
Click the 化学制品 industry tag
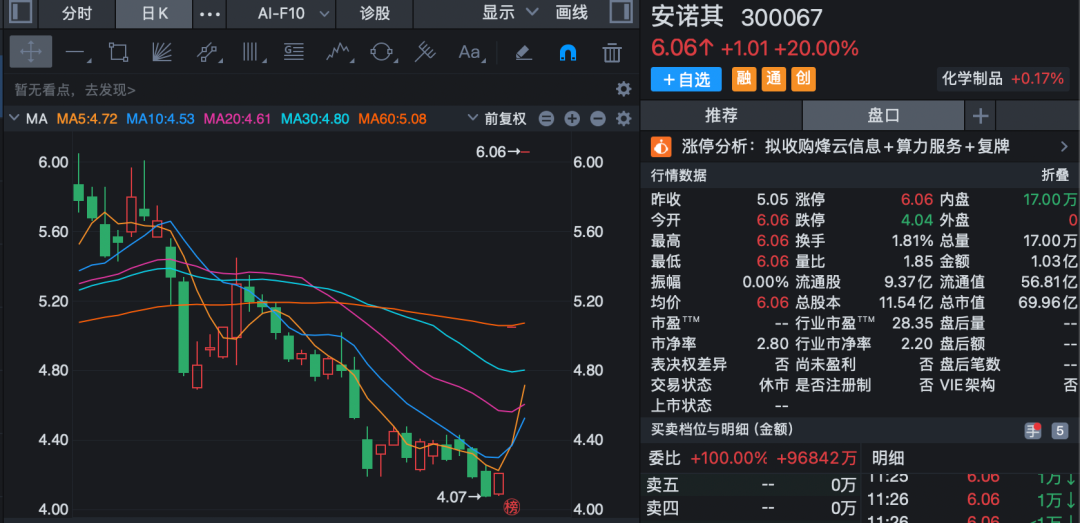(x=972, y=78)
